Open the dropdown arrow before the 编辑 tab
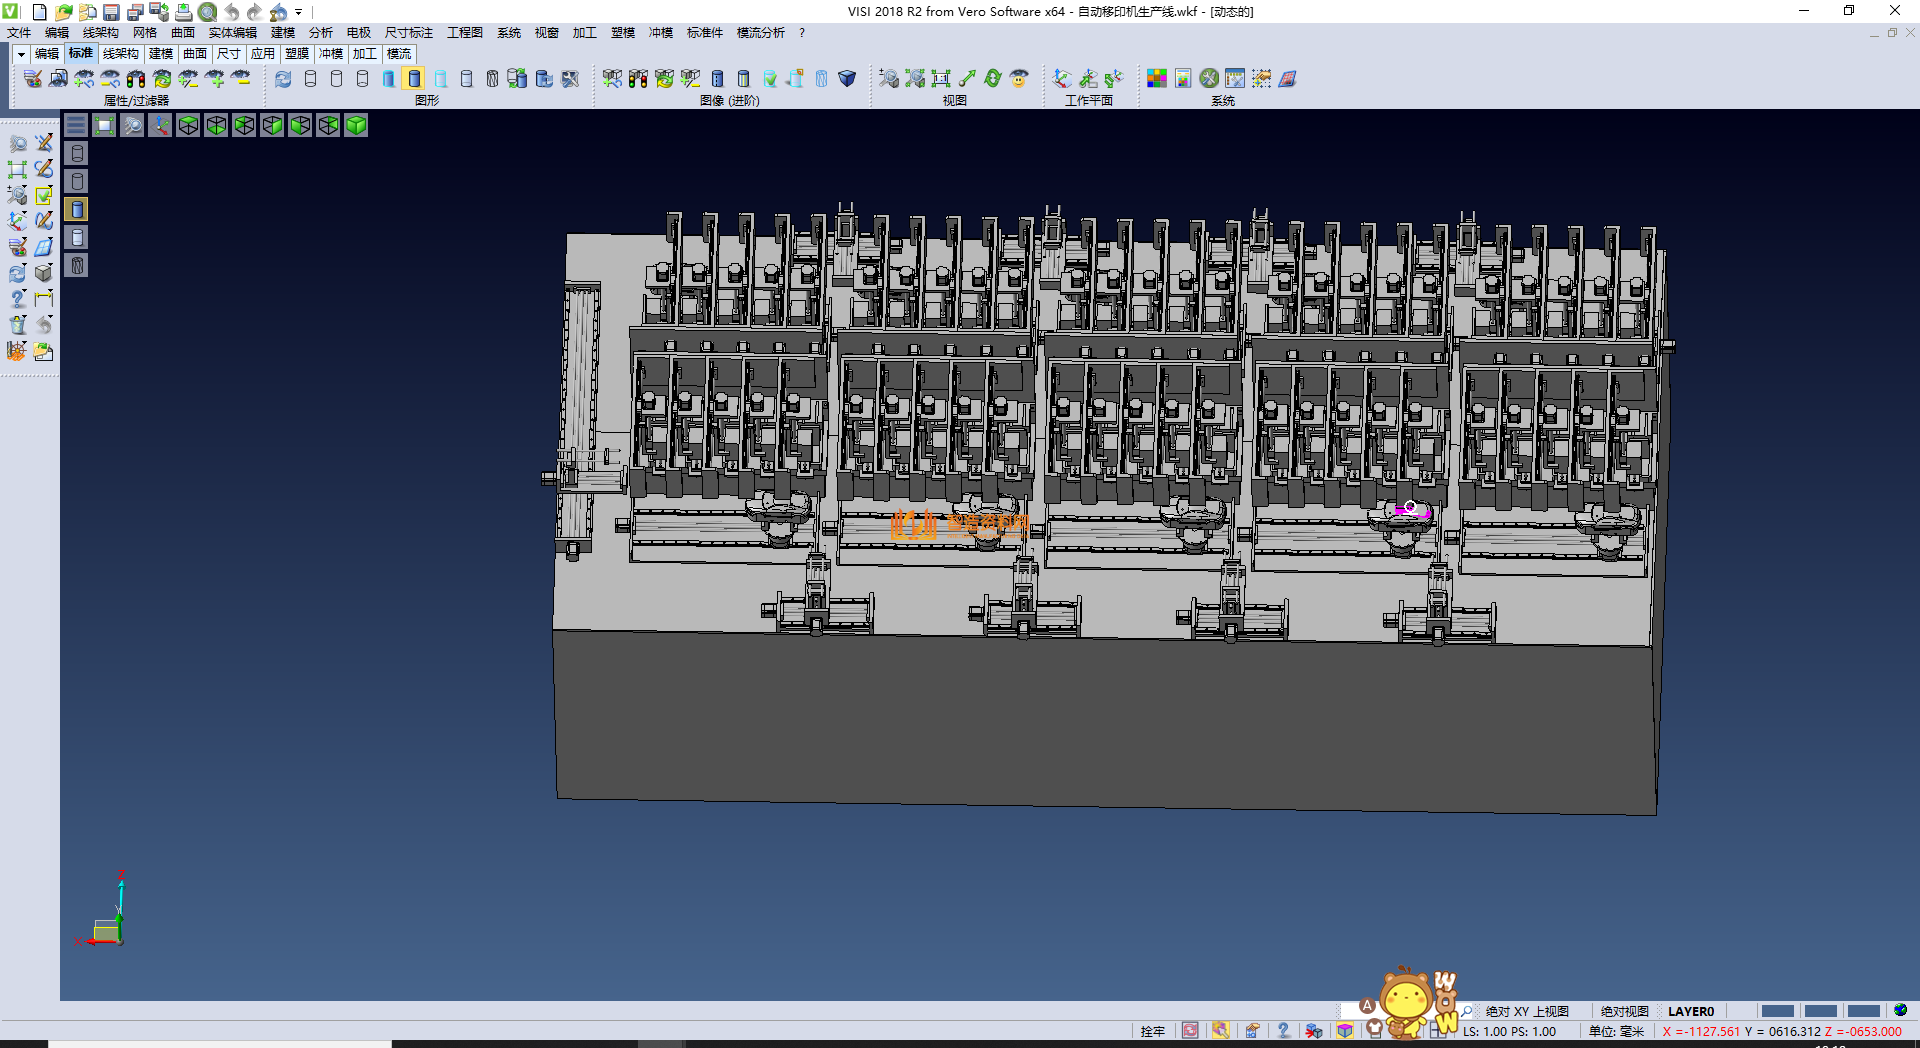The height and width of the screenshot is (1048, 1920). coord(21,54)
